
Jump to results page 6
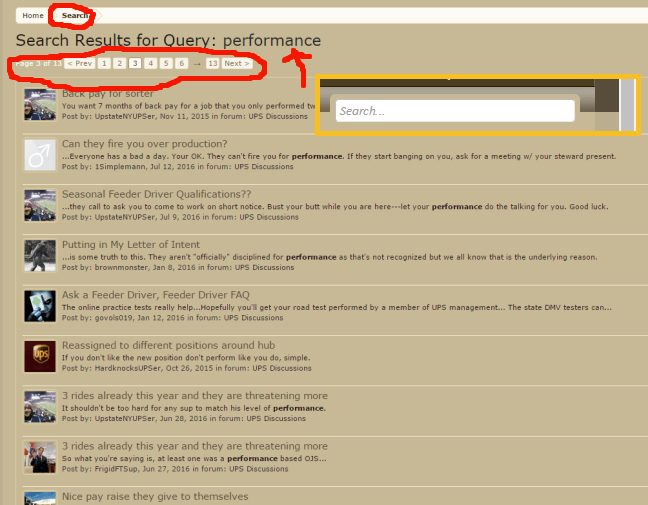pyautogui.click(x=181, y=63)
